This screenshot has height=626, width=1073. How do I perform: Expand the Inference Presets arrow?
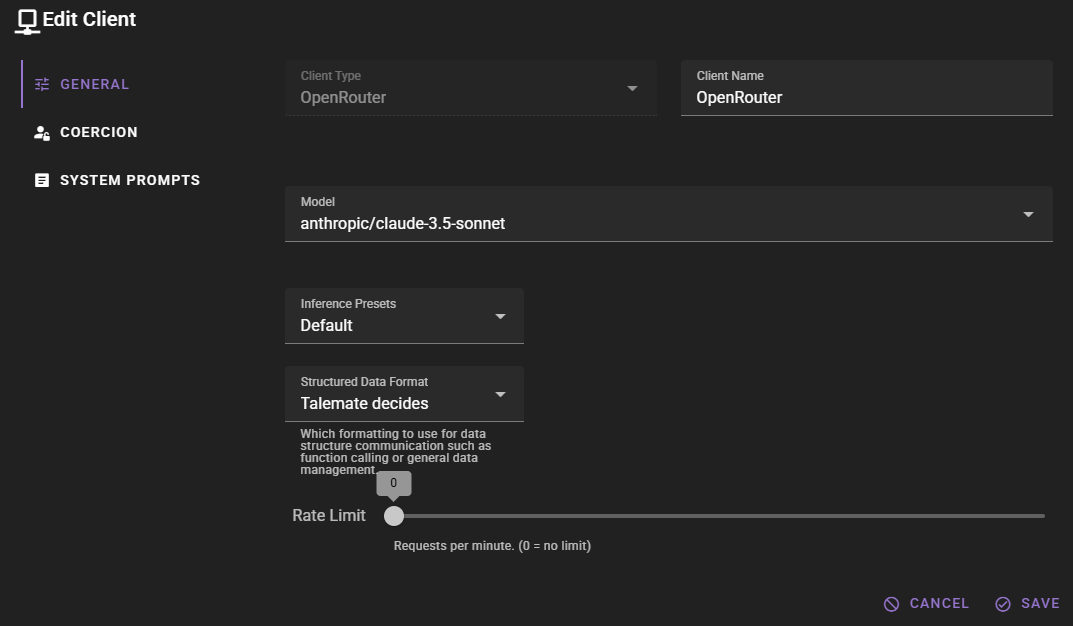[x=500, y=316]
